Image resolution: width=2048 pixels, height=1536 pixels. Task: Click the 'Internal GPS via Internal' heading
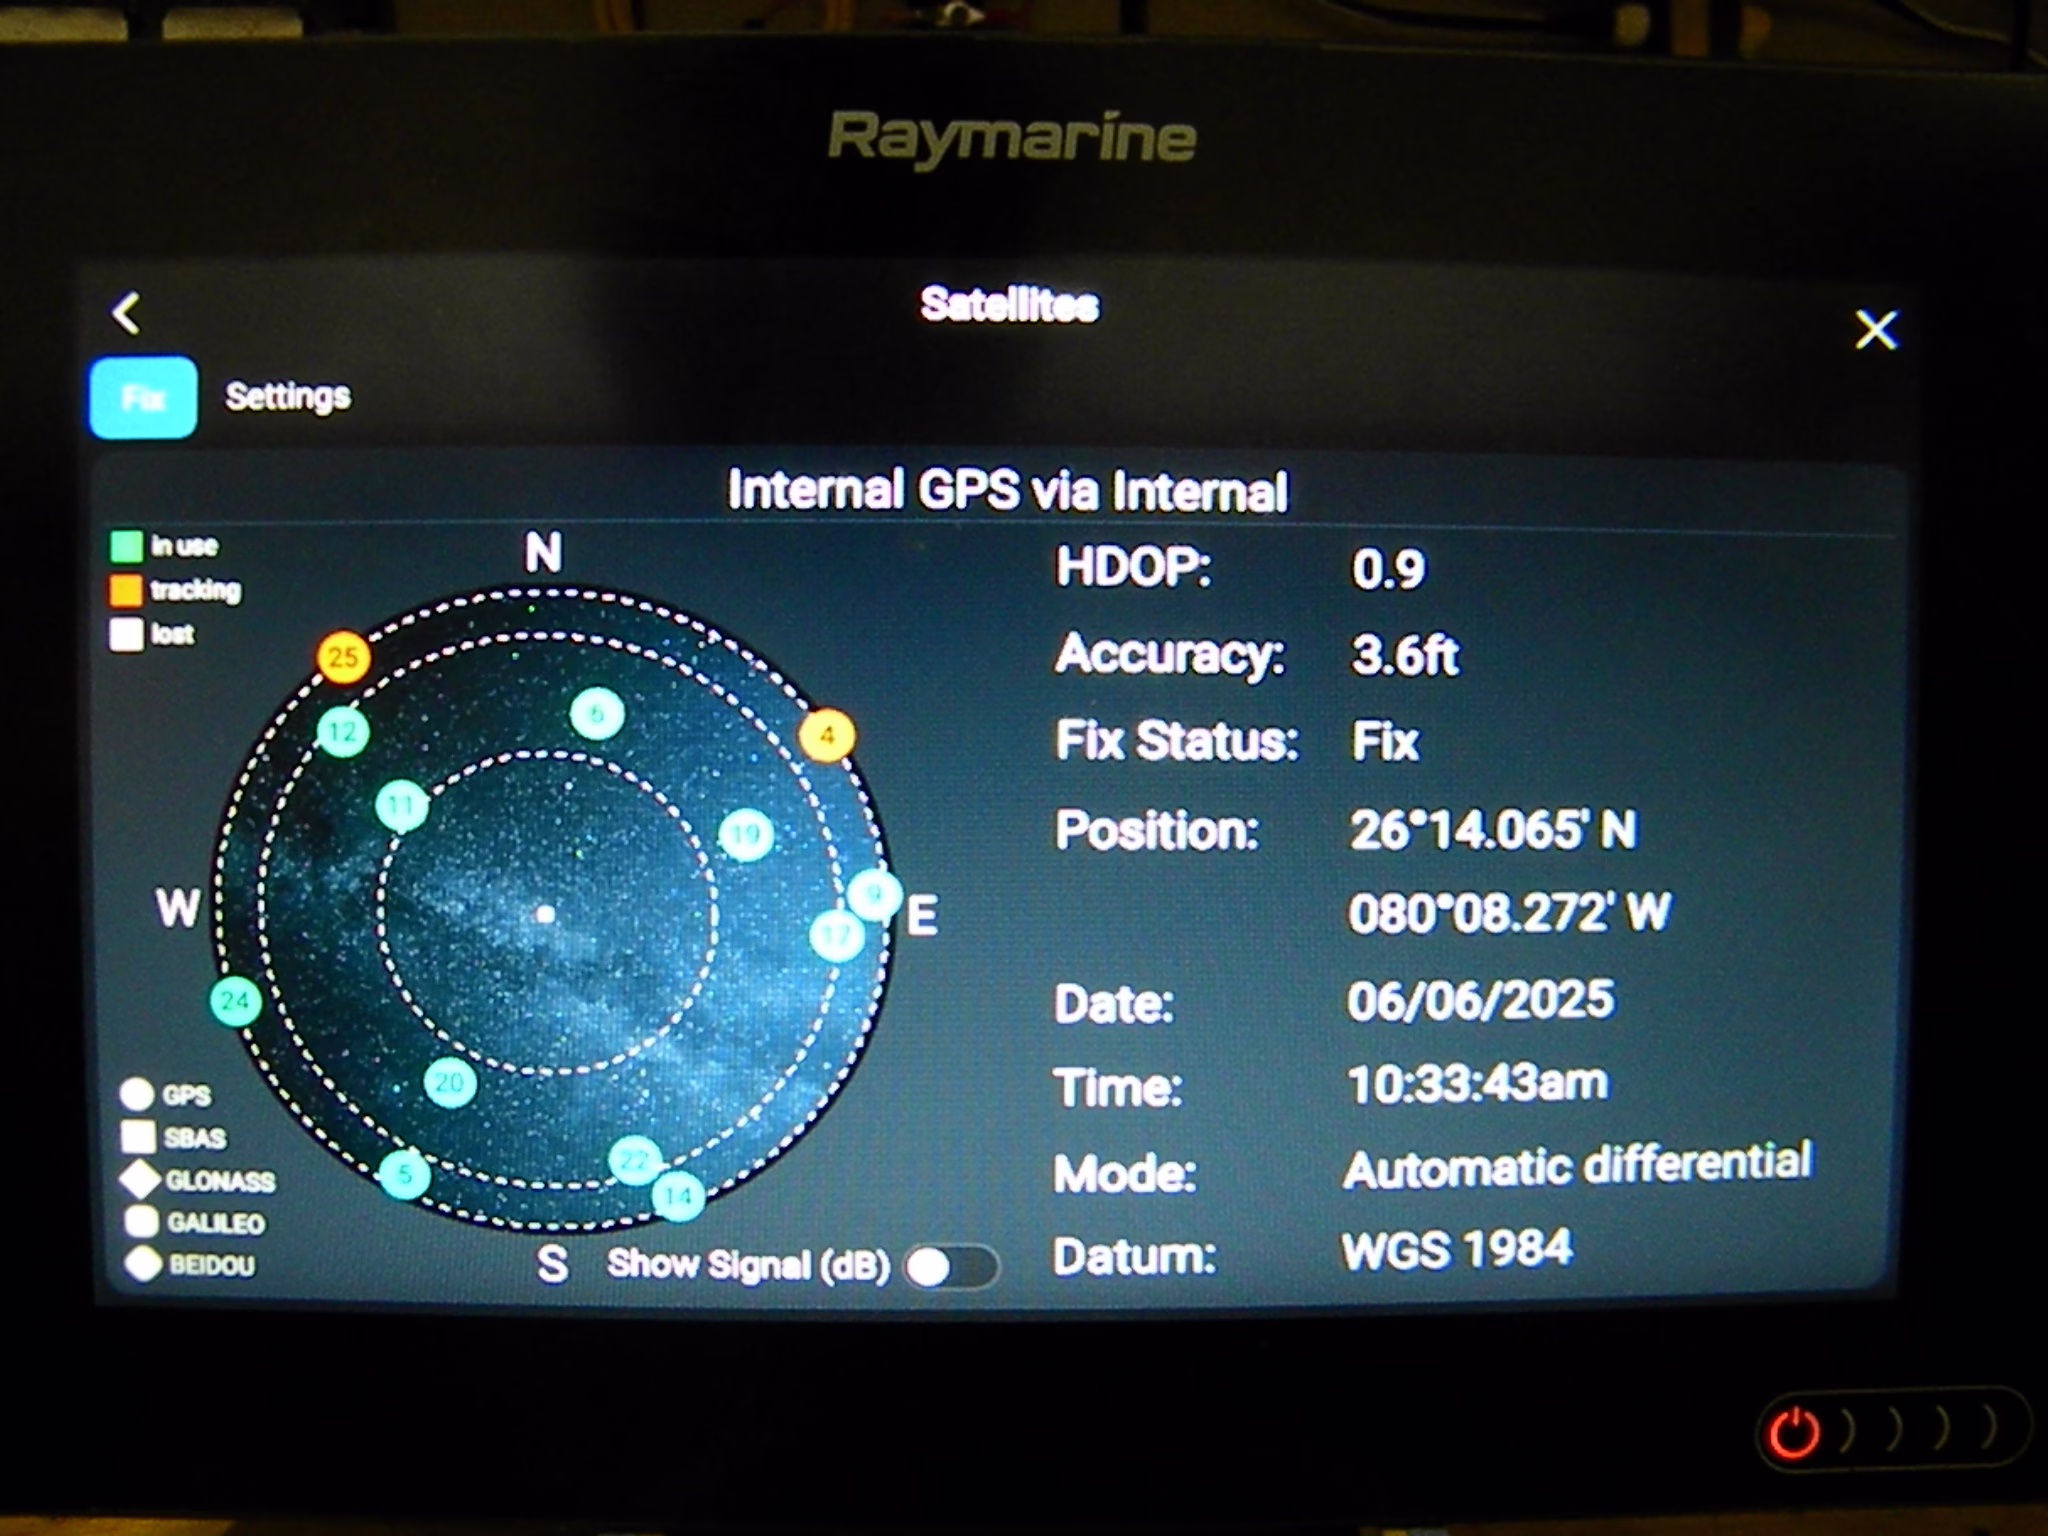point(1007,491)
